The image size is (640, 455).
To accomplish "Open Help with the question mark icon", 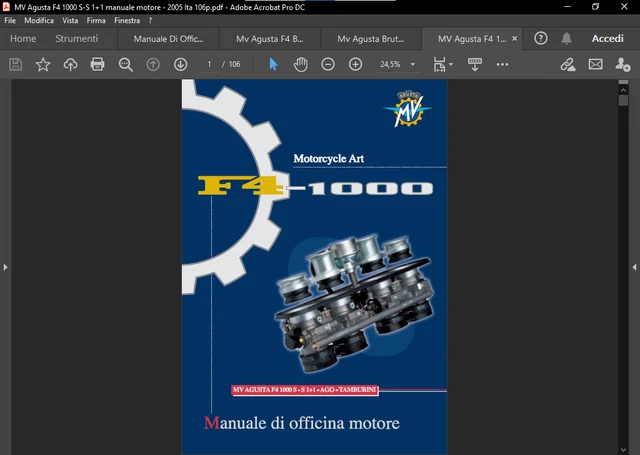I will (541, 39).
